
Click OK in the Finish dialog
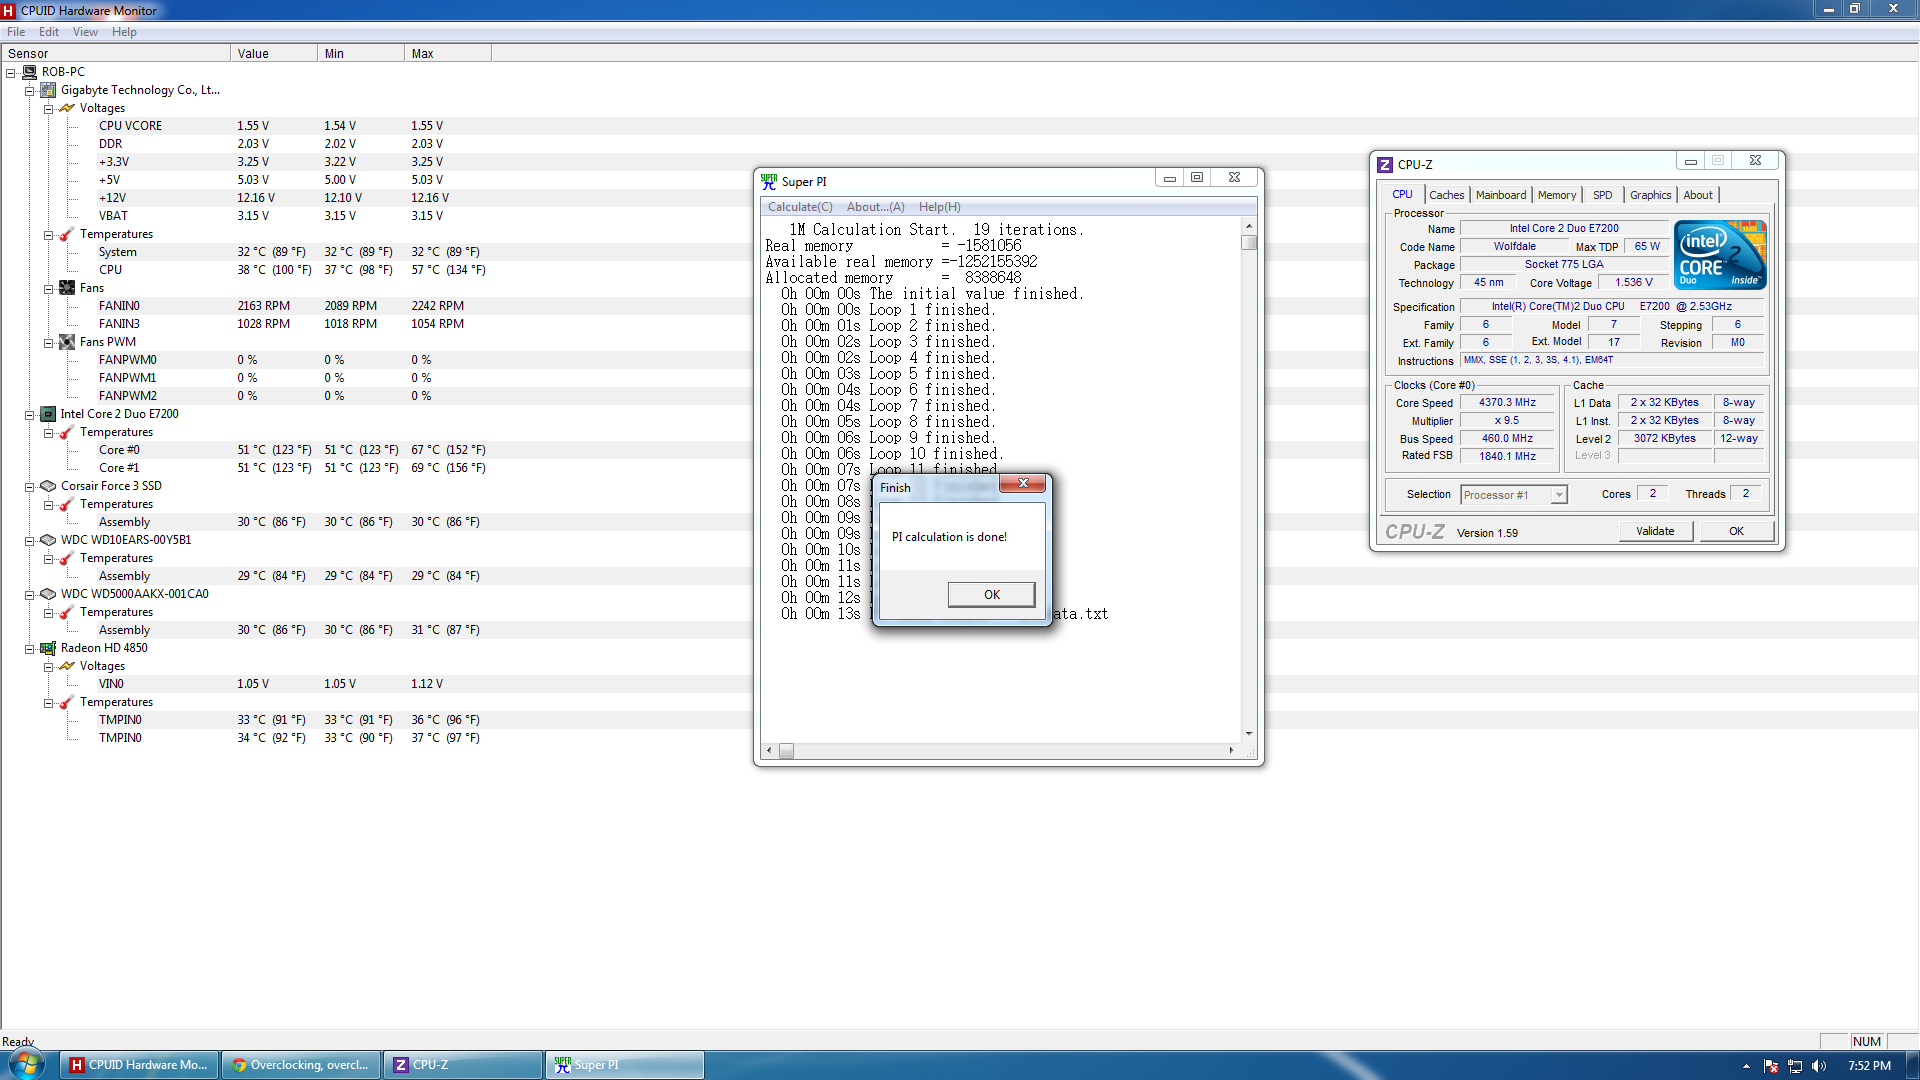pyautogui.click(x=991, y=595)
